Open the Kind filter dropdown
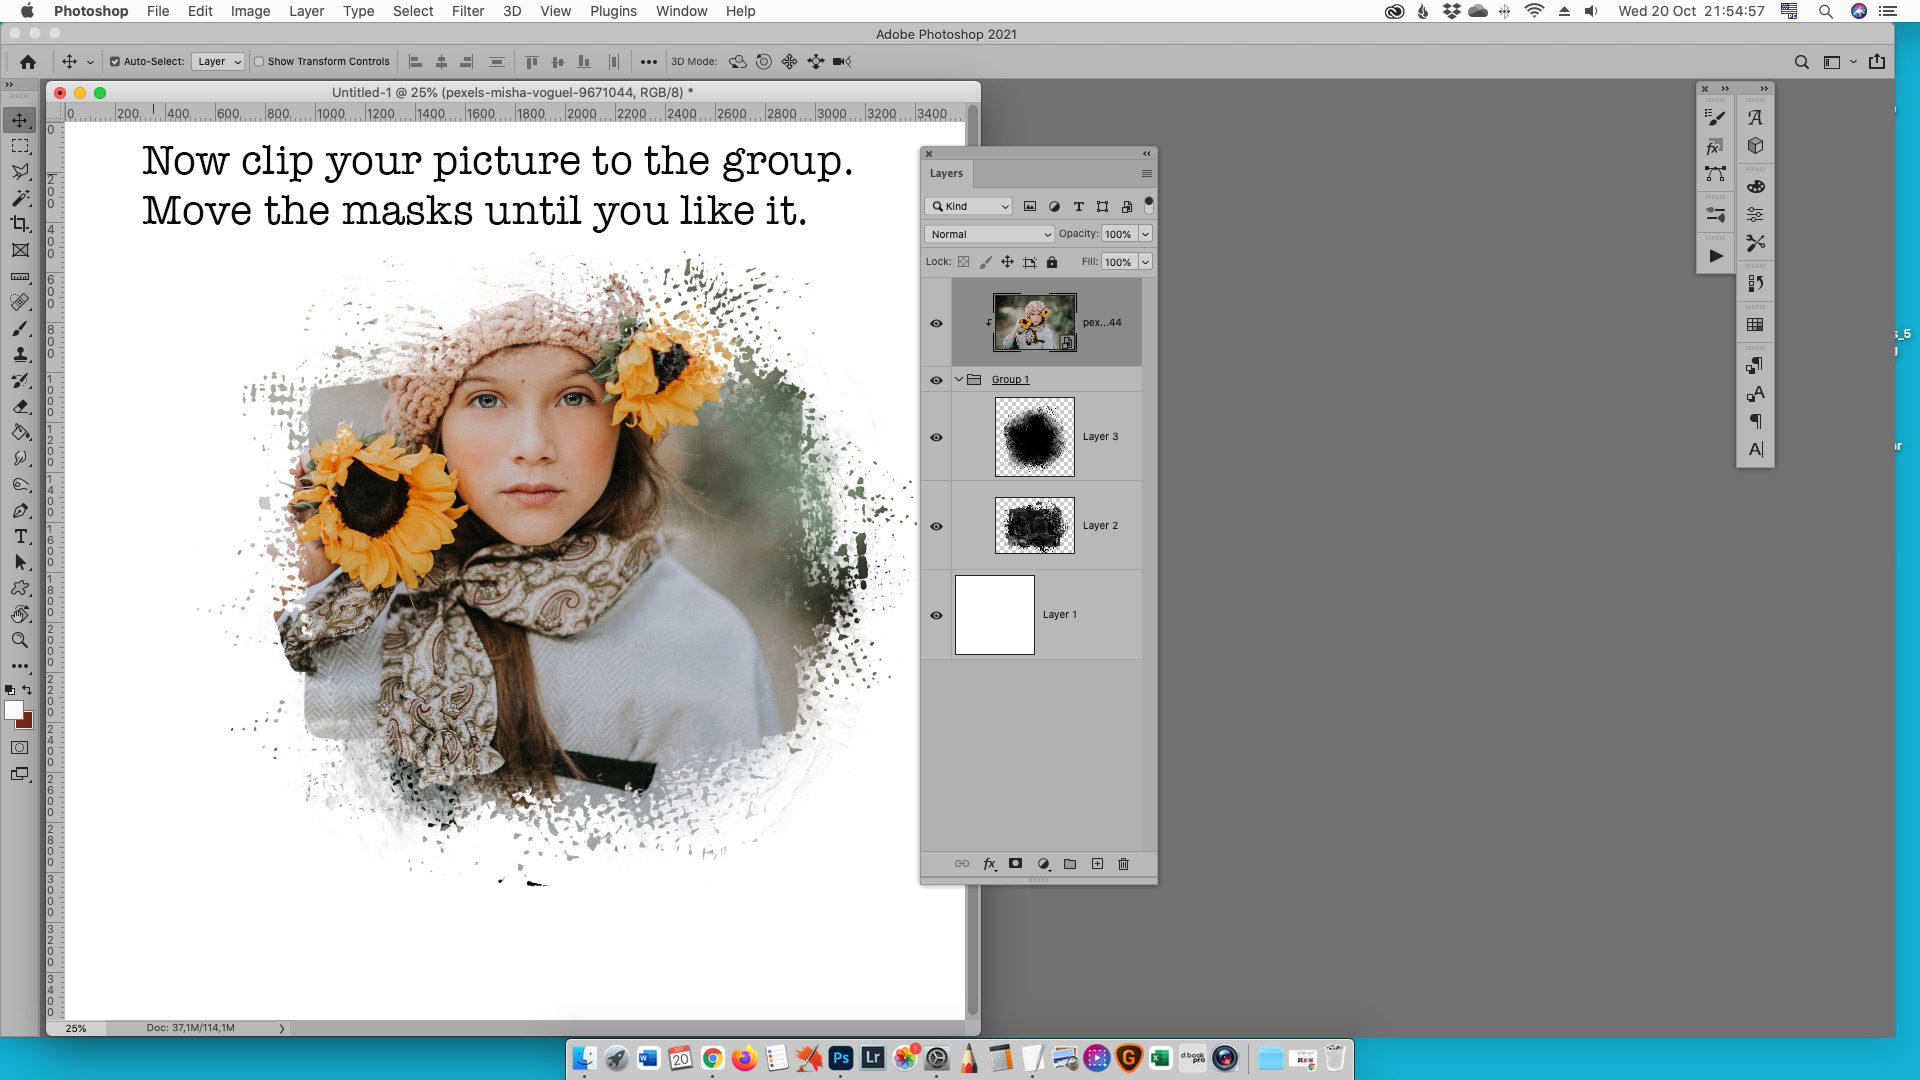 (x=970, y=206)
